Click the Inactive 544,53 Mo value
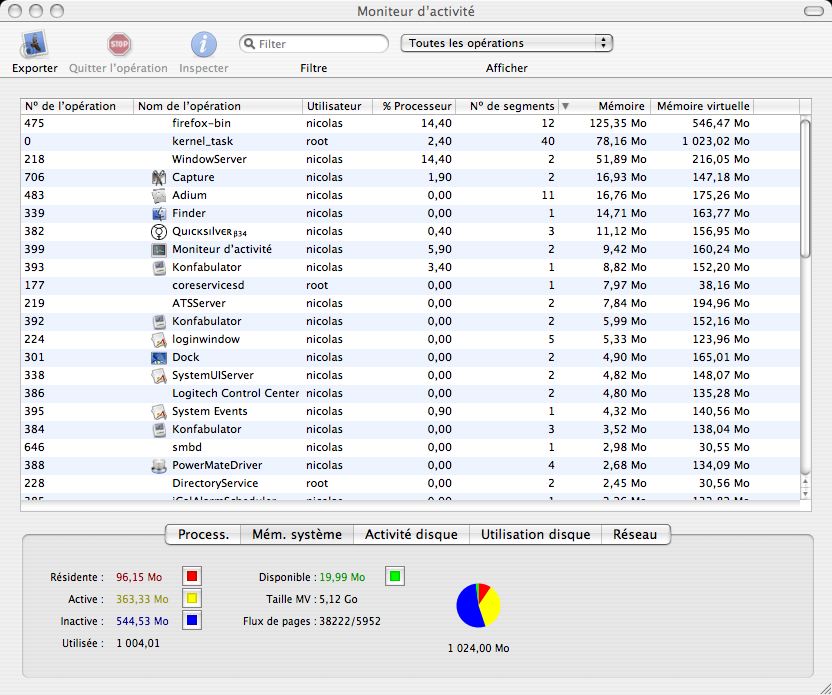 pos(142,621)
